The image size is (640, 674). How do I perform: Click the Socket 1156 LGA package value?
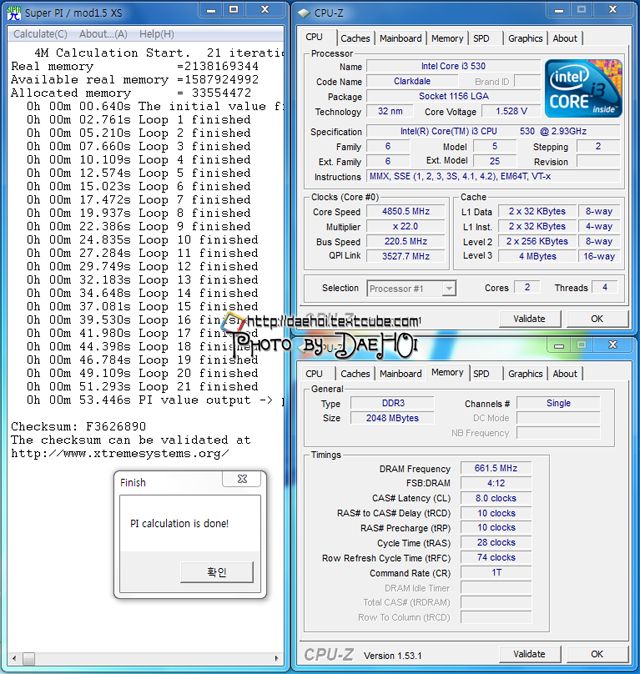[x=453, y=96]
